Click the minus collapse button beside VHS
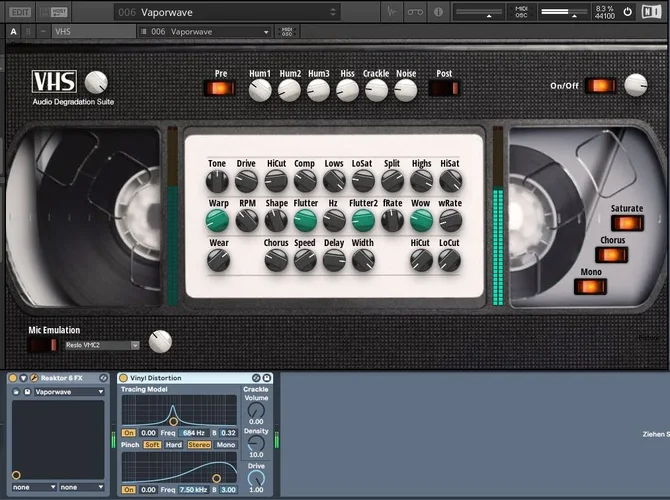 [43, 32]
